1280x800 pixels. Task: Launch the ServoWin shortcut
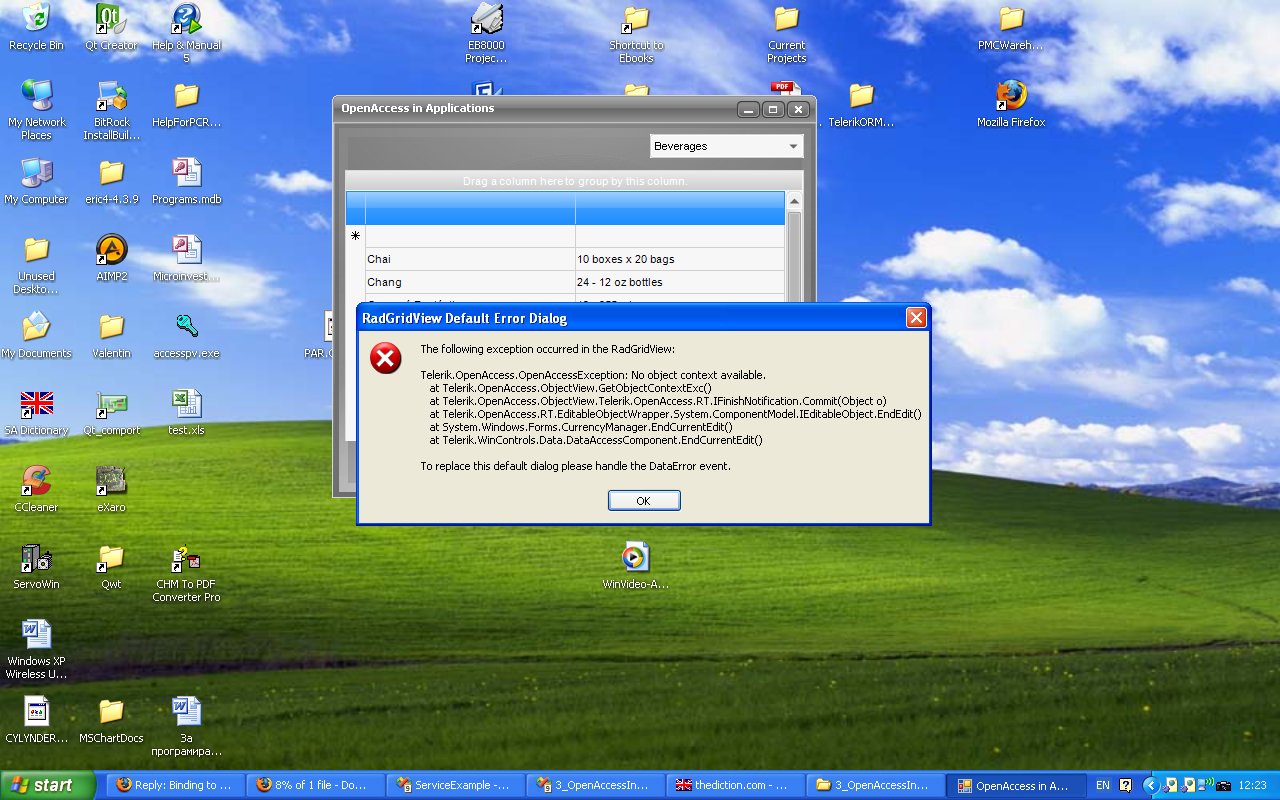click(x=36, y=566)
